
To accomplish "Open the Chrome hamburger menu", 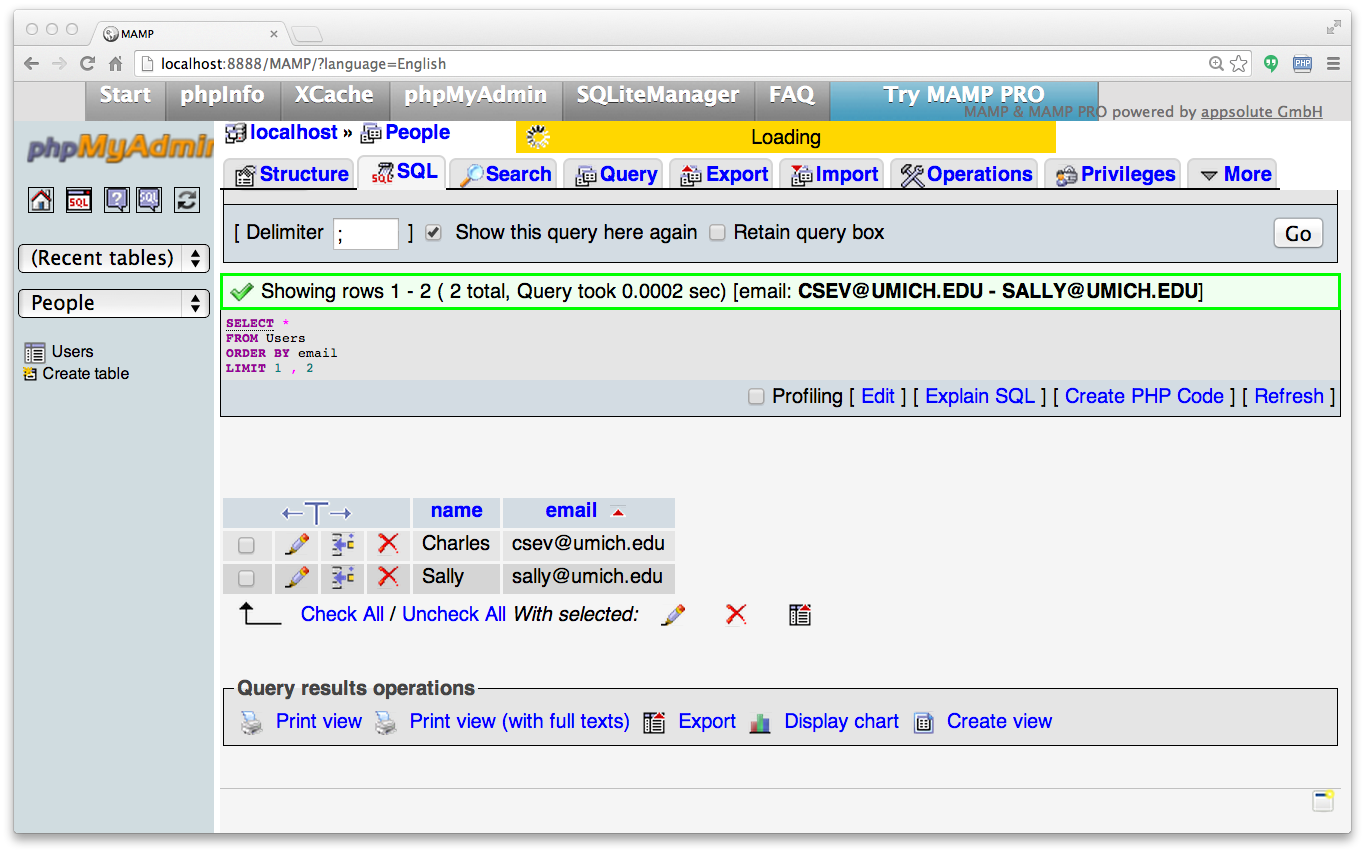I will click(x=1333, y=63).
